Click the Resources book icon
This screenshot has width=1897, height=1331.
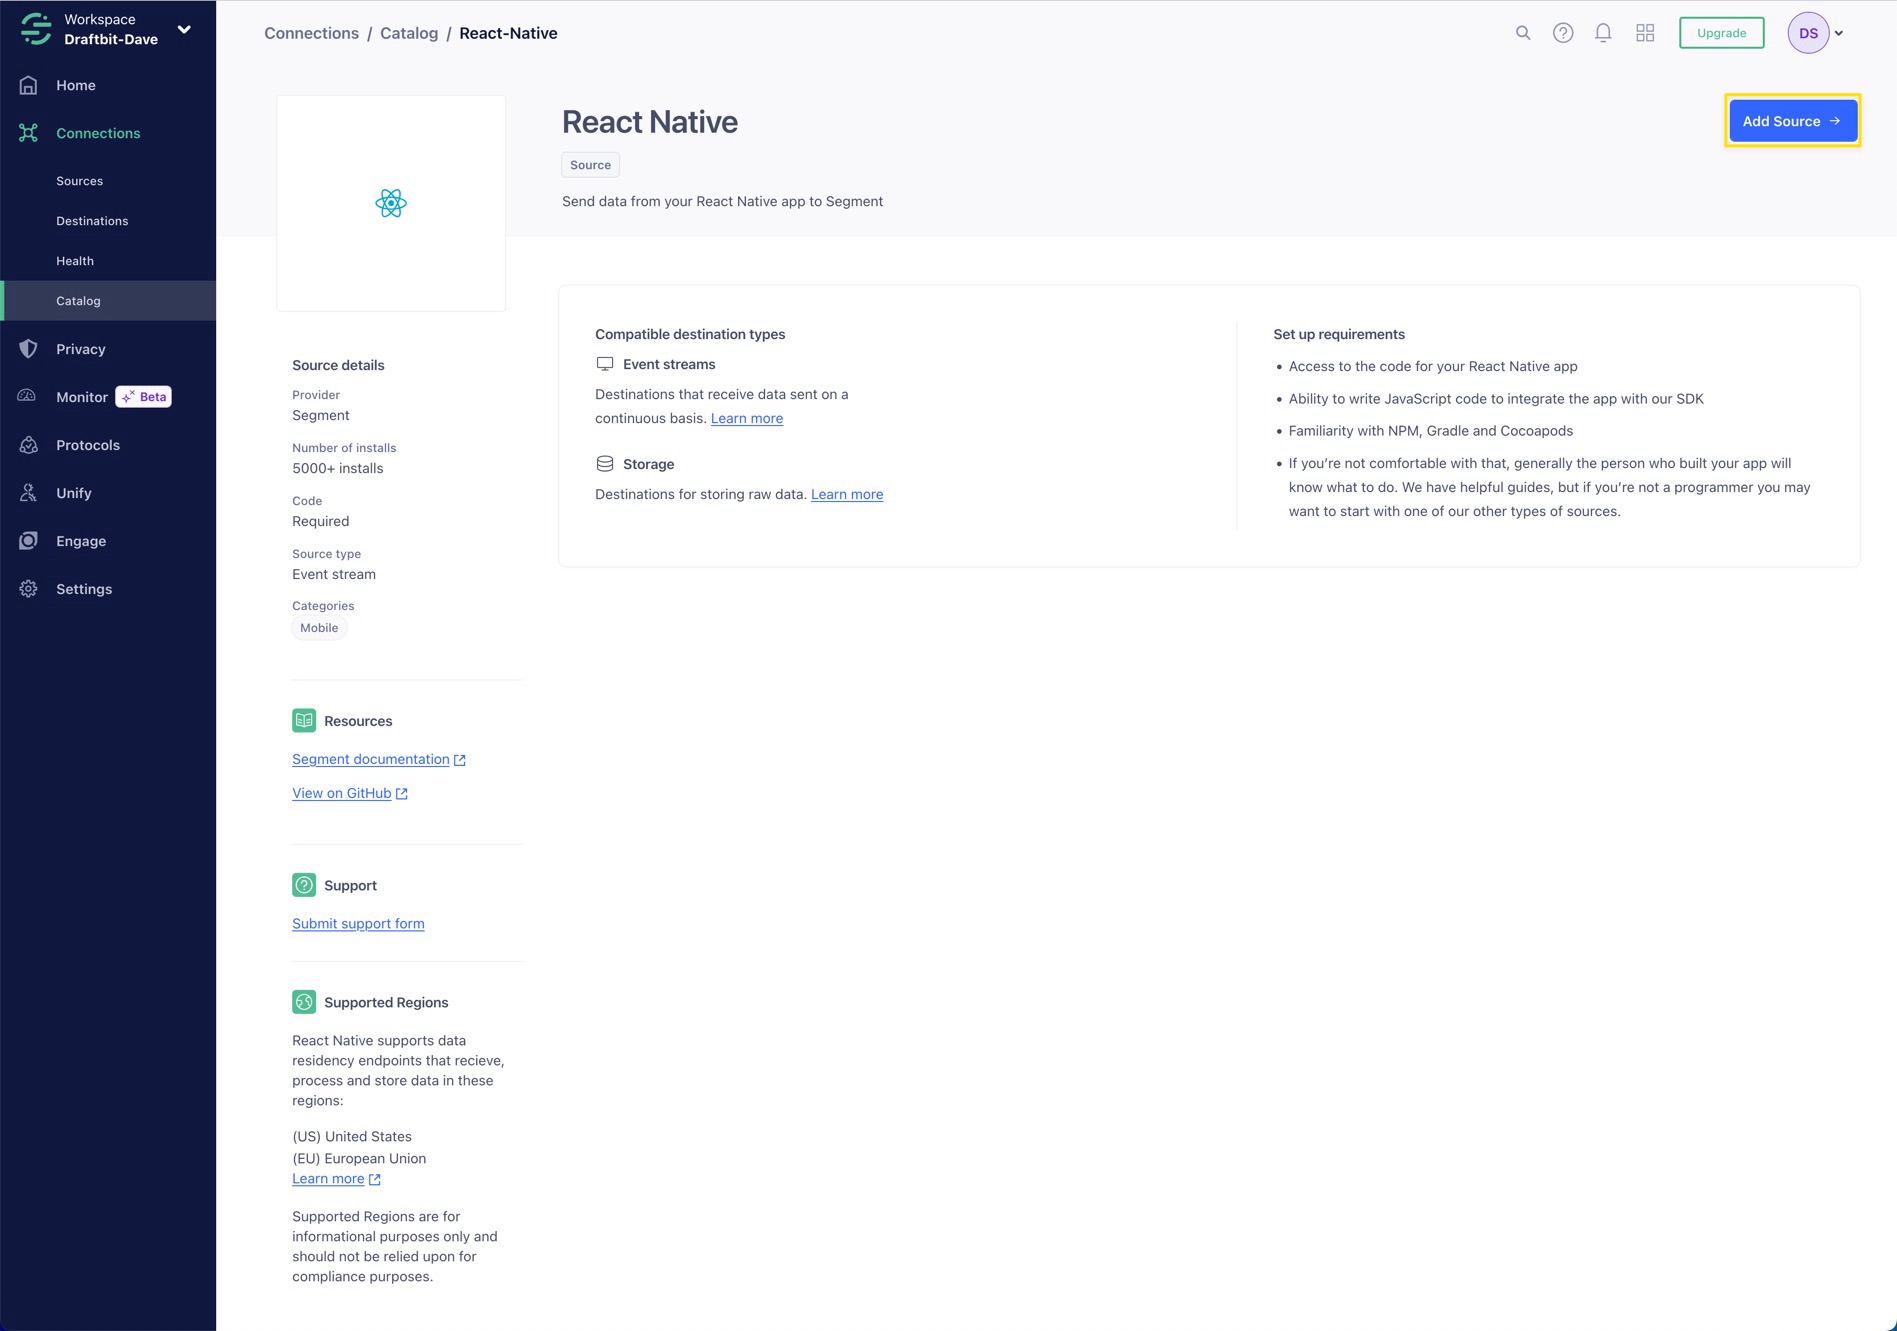click(304, 721)
